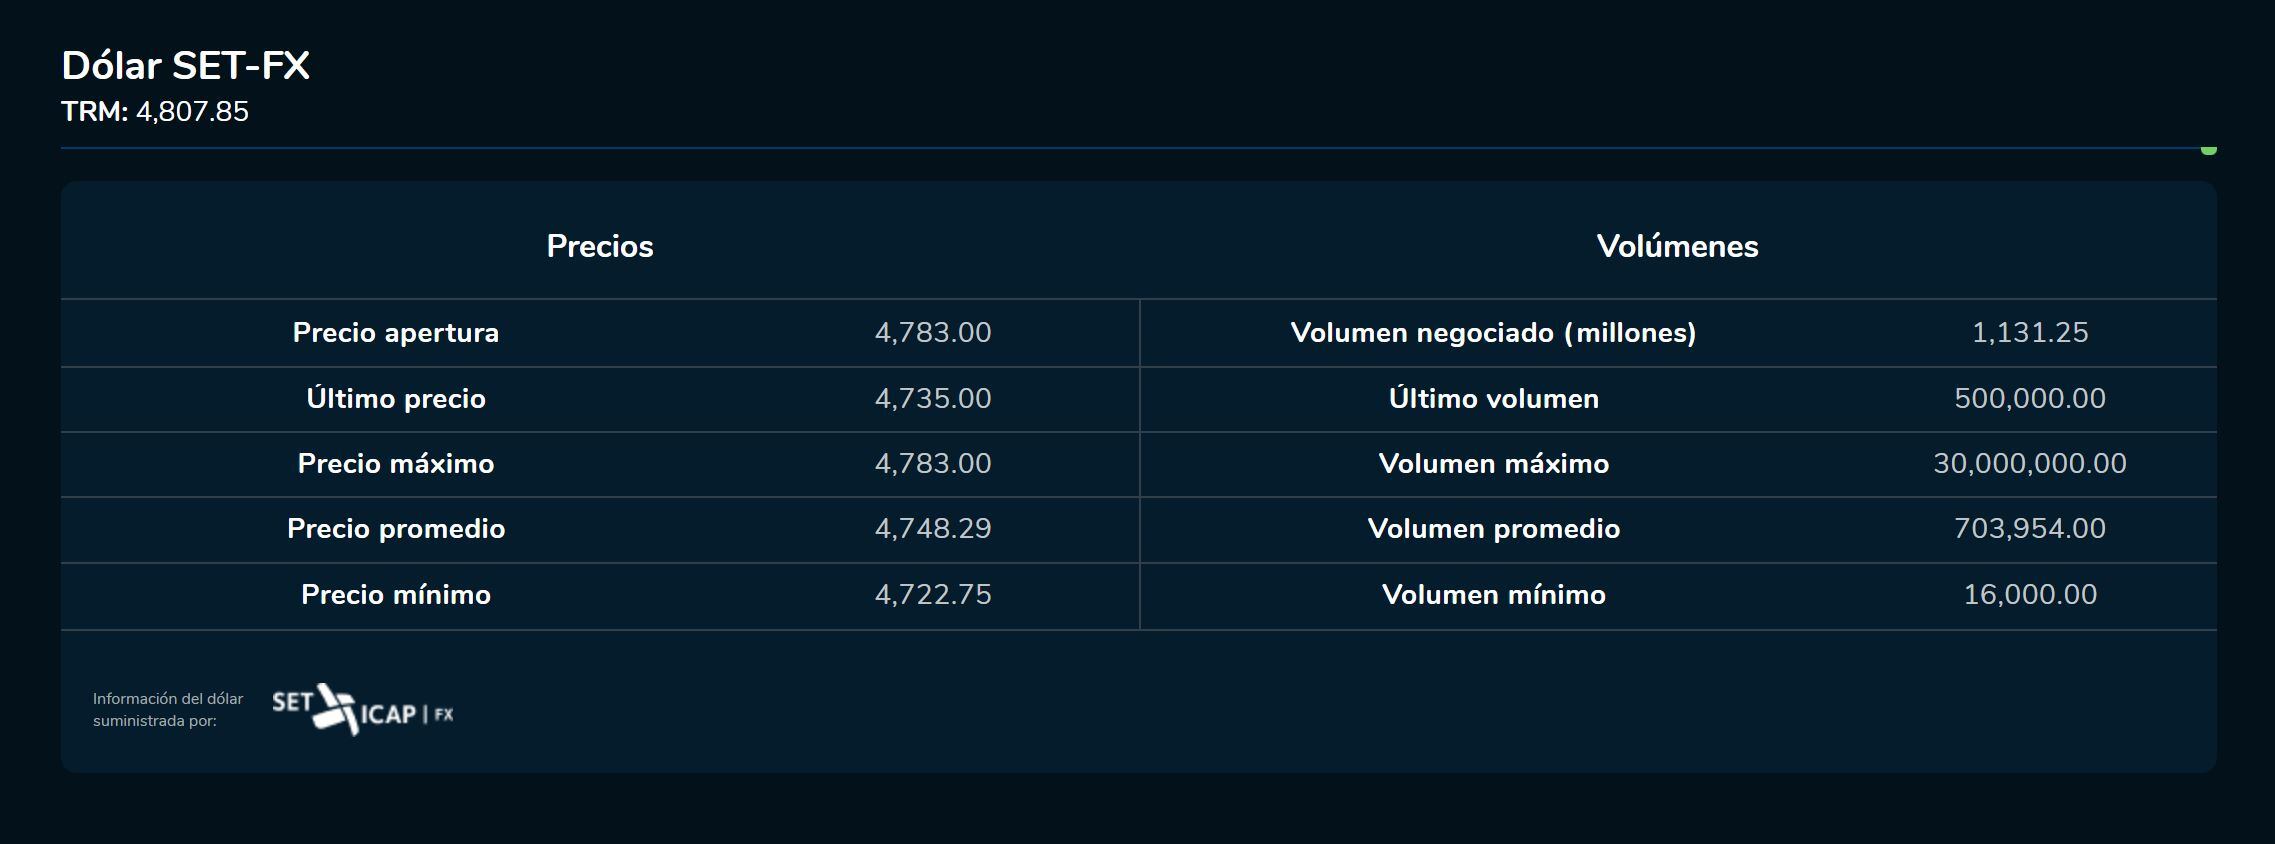Click the SET-ICAP FX logo
Image resolution: width=2275 pixels, height=844 pixels.
coord(362,710)
